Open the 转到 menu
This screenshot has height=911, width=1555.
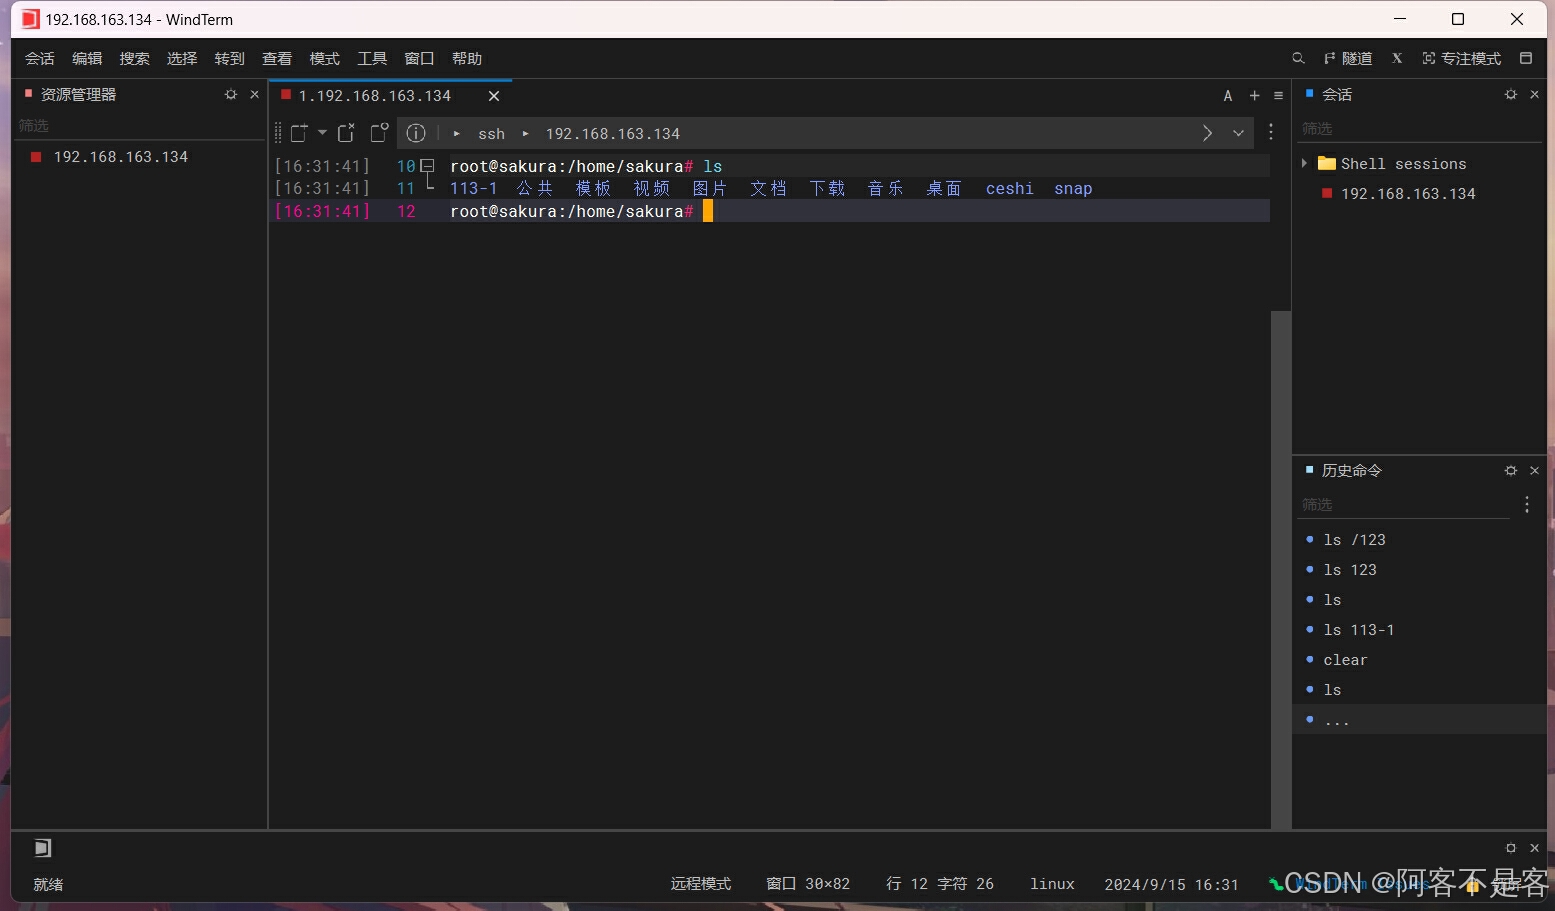230,58
